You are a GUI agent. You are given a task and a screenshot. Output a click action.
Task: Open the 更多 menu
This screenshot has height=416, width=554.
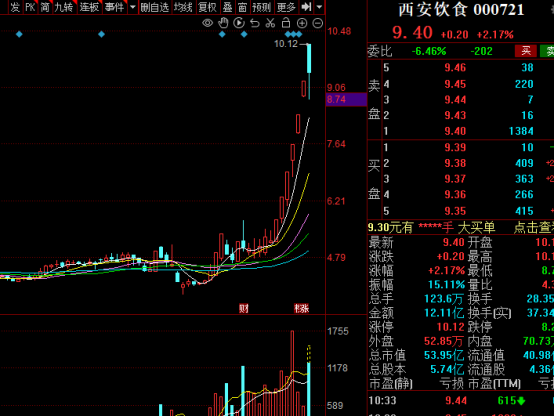286,7
